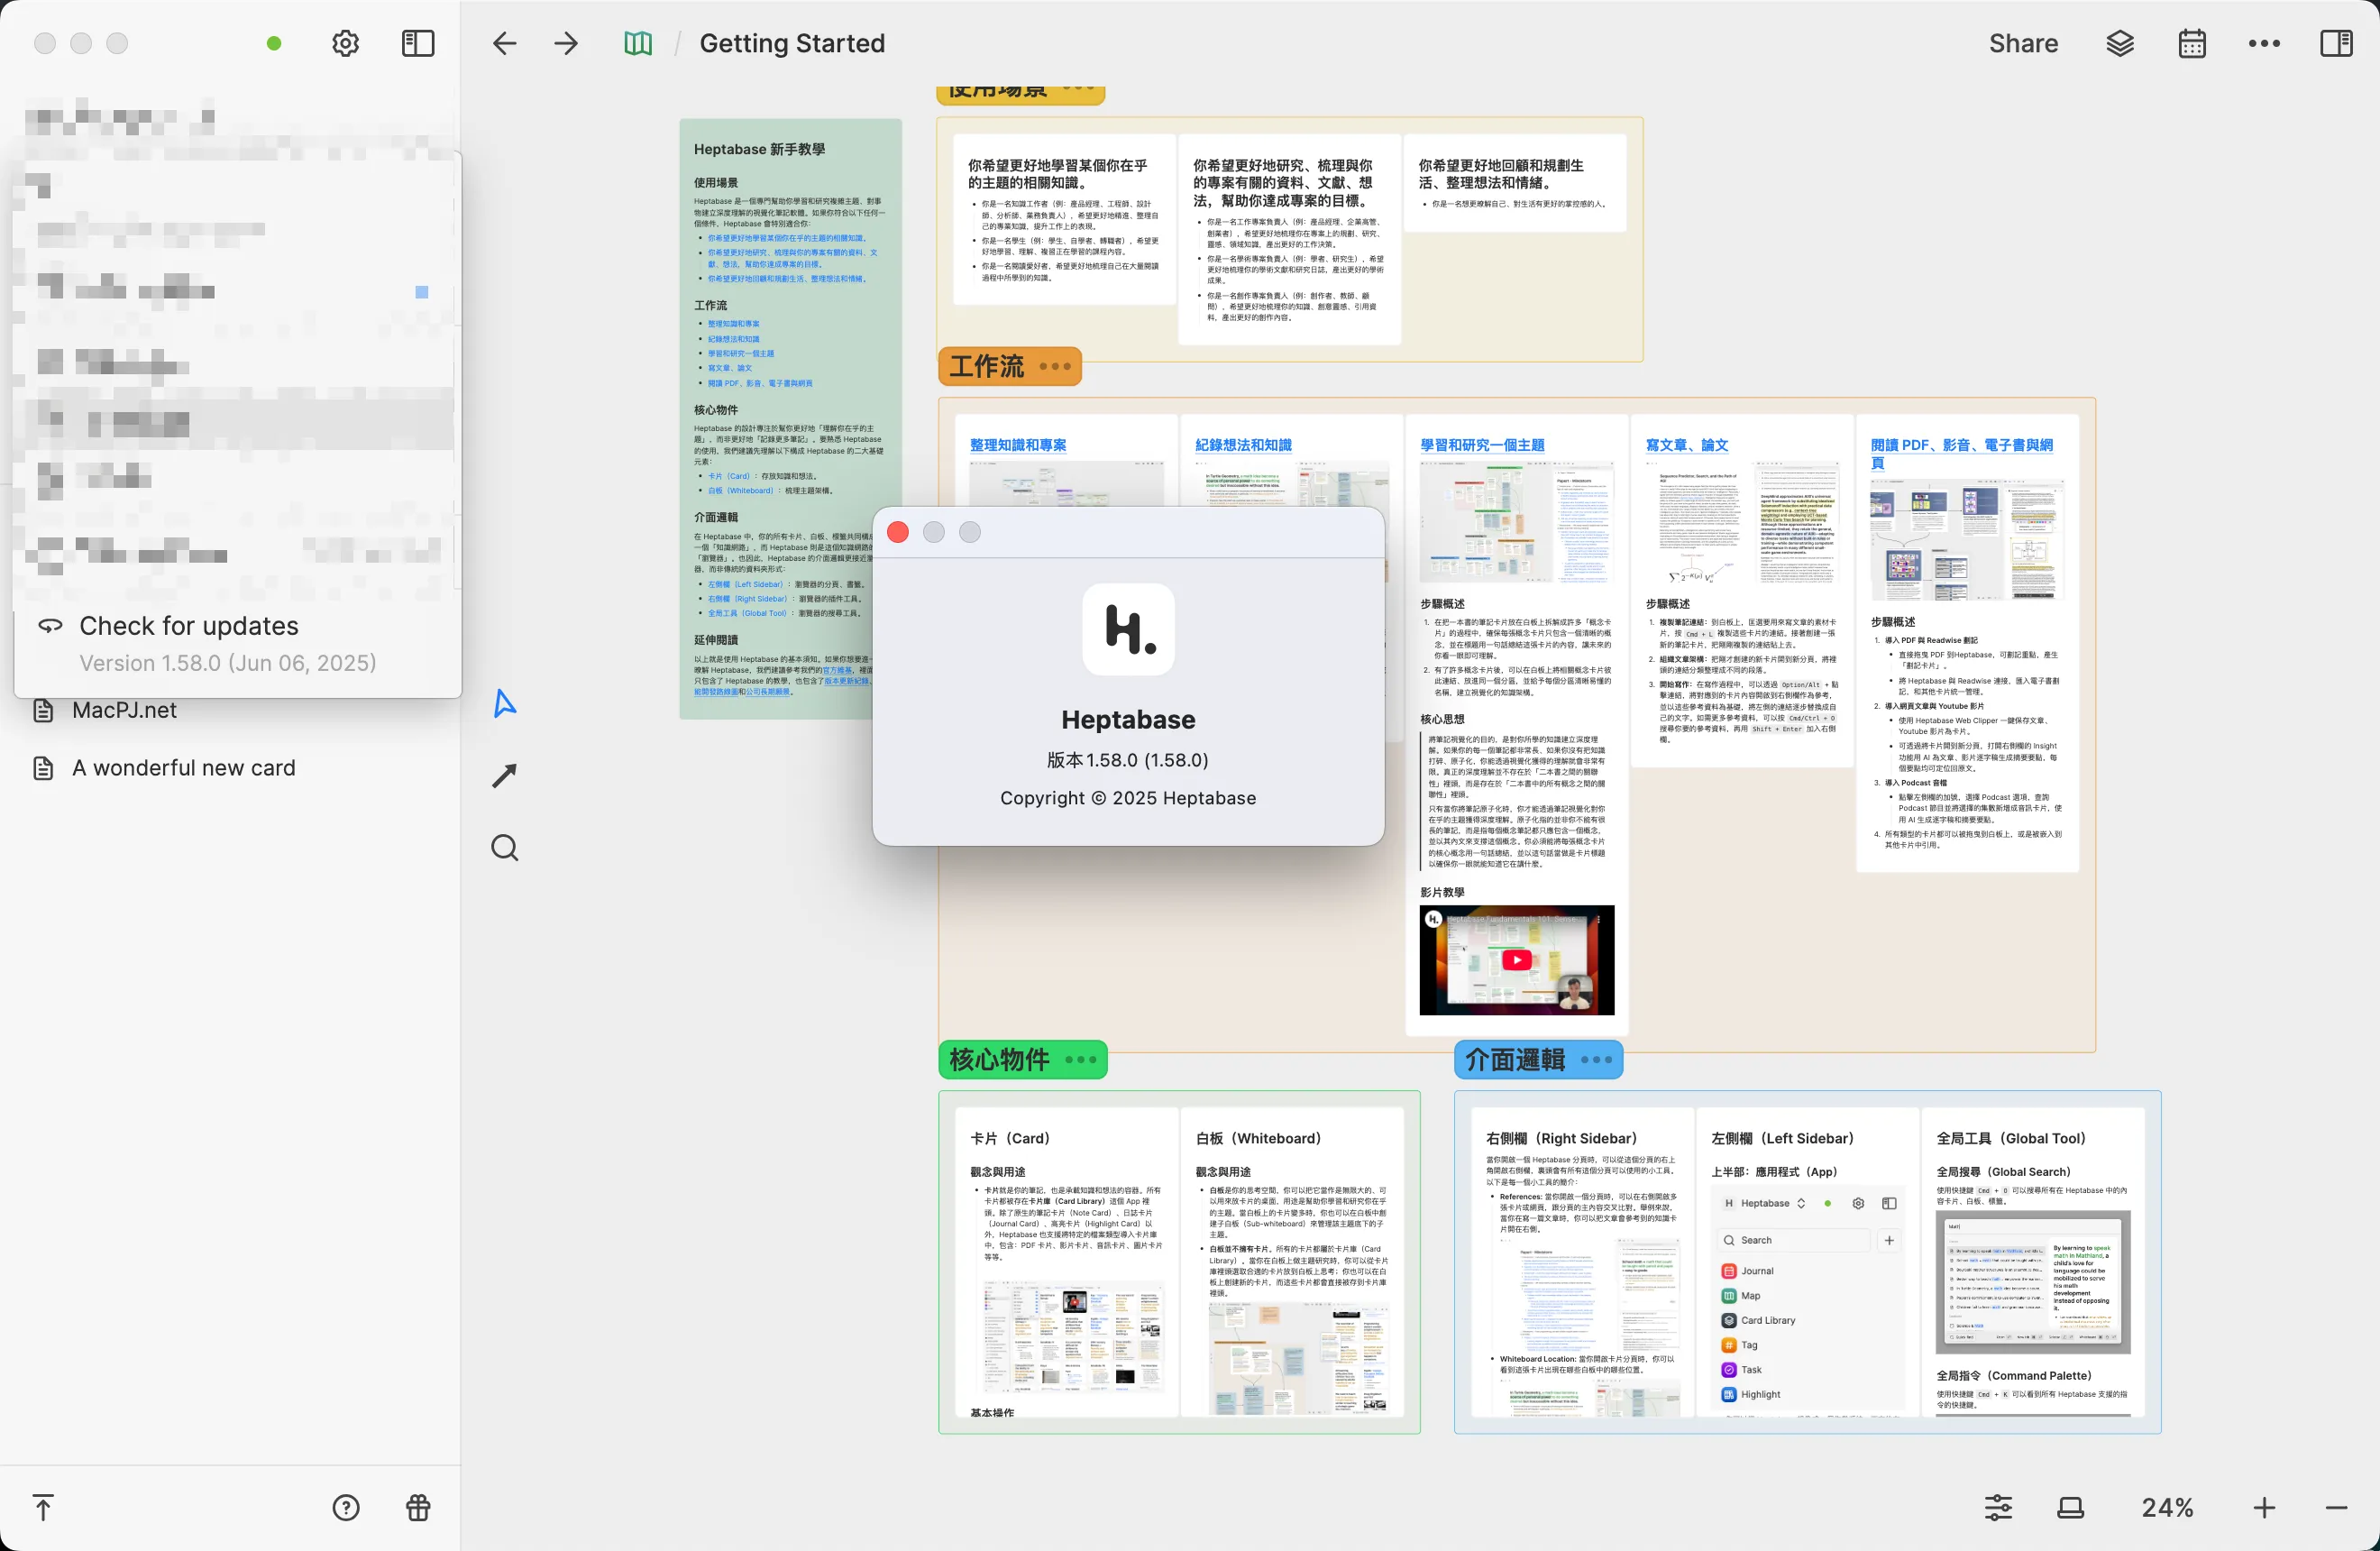Click the 版本 1.58.0 (1.58.0) text
This screenshot has height=1551, width=2380.
coord(1128,760)
